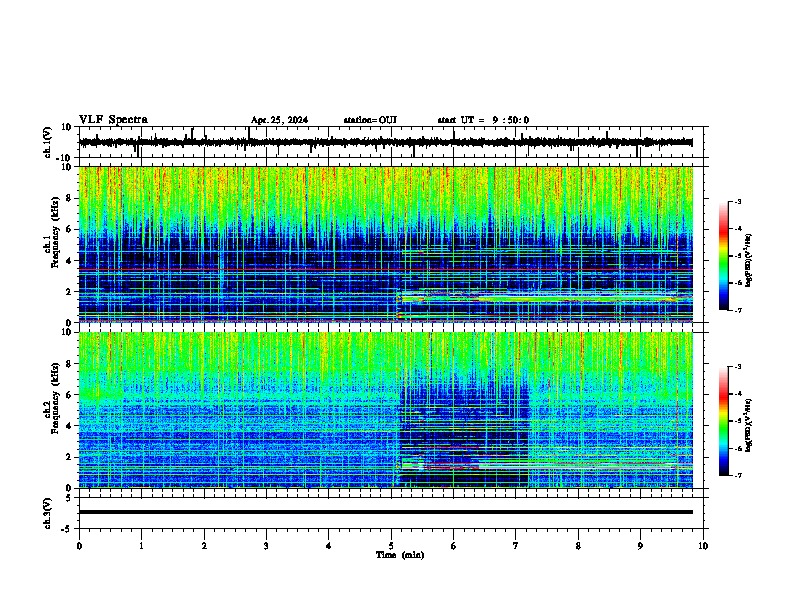This screenshot has height=612, width=792.
Task: Click the 'Time (min)' axis label
Action: point(400,555)
